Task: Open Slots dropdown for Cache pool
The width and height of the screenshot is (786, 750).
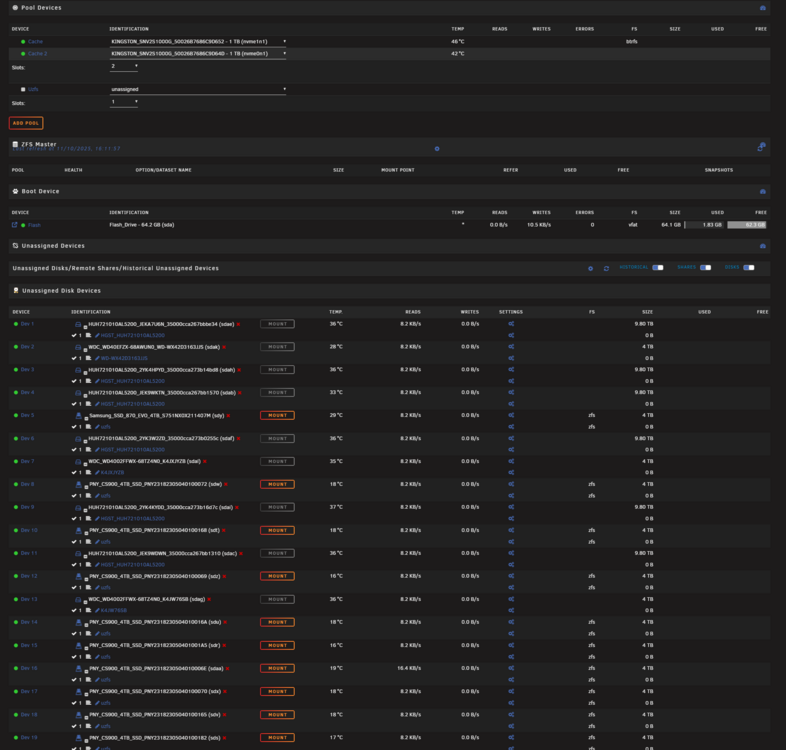Action: pyautogui.click(x=124, y=66)
